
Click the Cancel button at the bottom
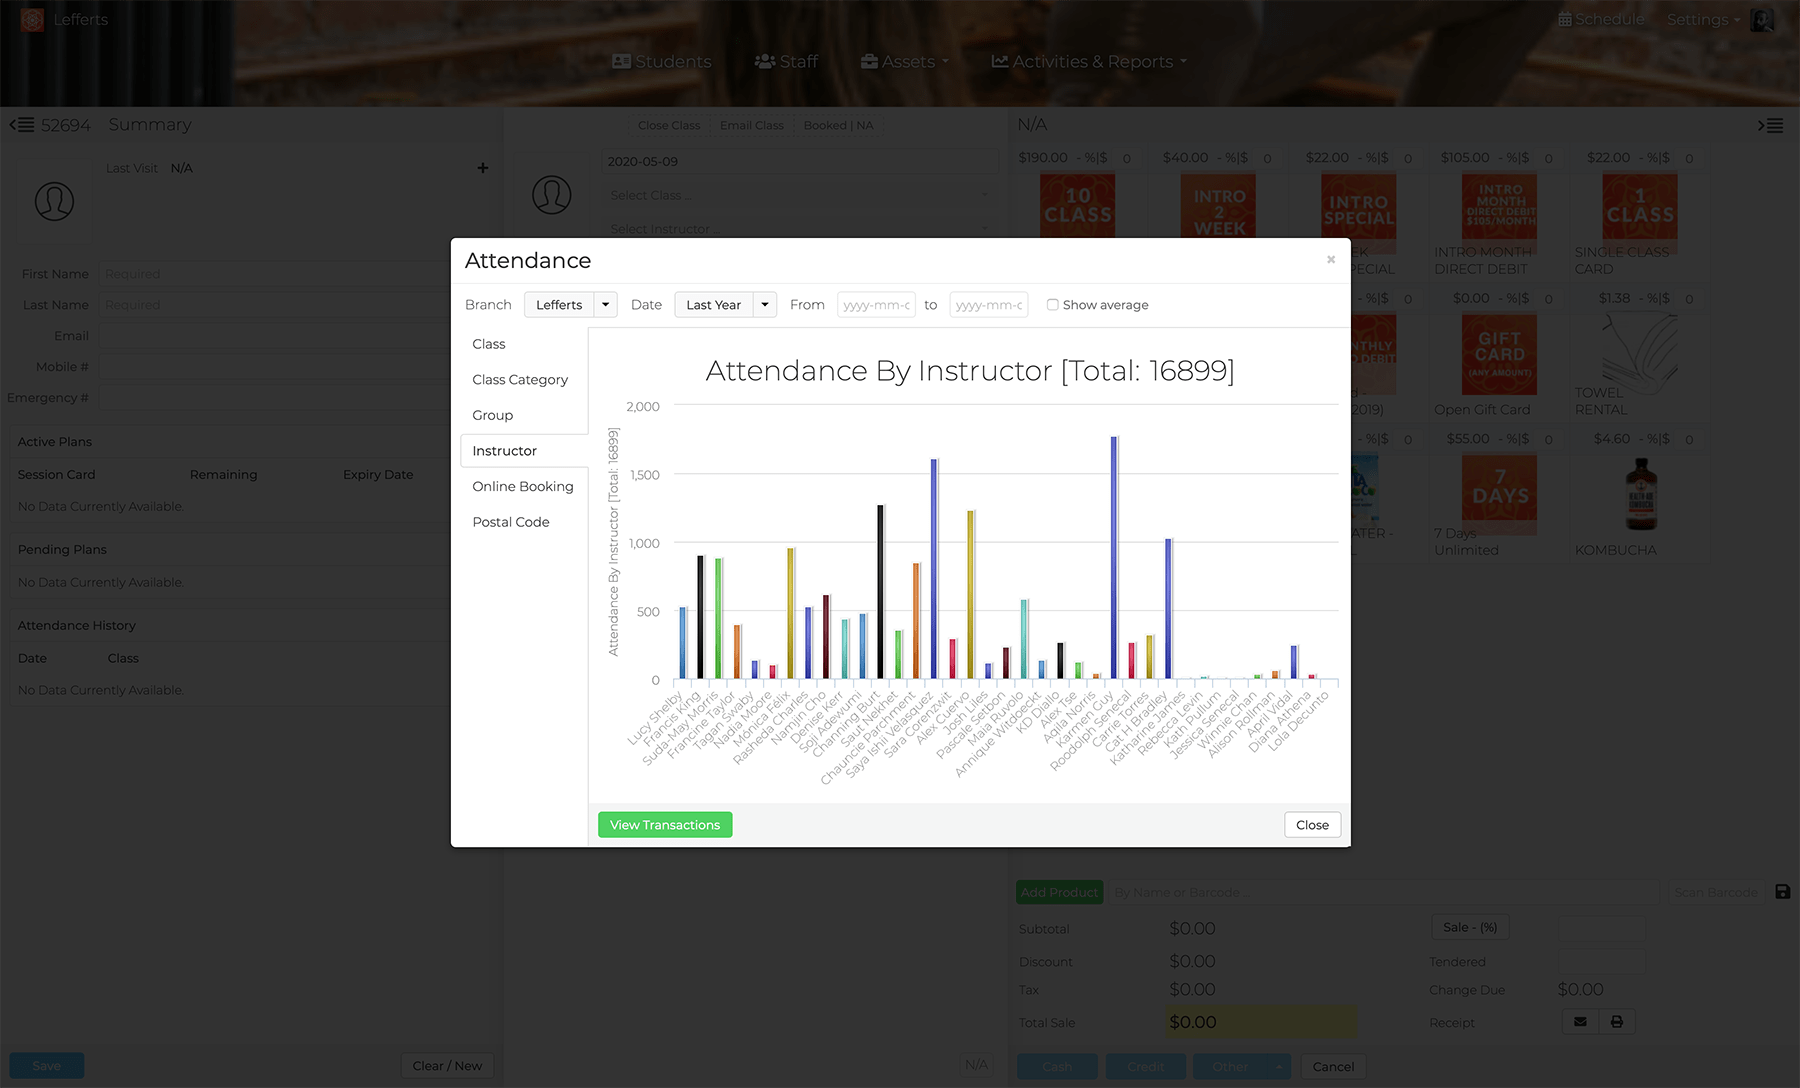[1333, 1066]
